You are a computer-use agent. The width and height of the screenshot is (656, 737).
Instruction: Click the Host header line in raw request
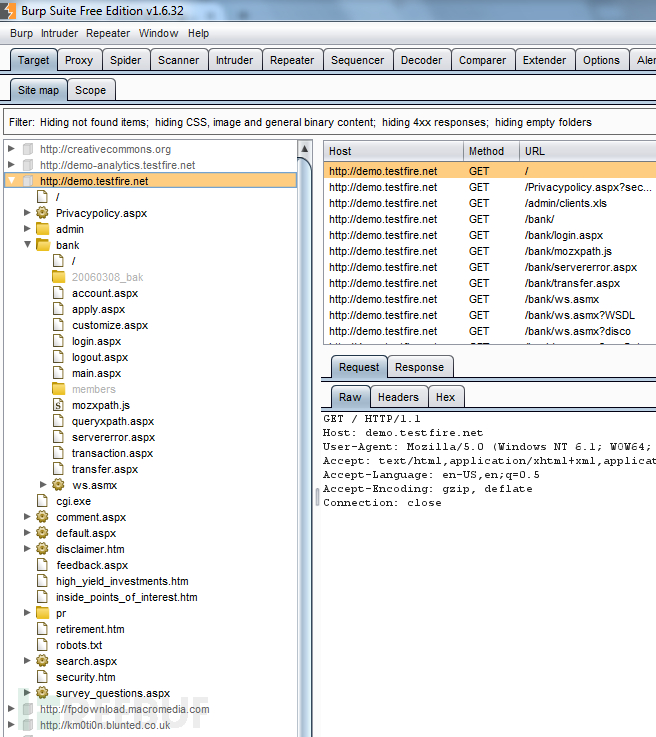pos(403,432)
